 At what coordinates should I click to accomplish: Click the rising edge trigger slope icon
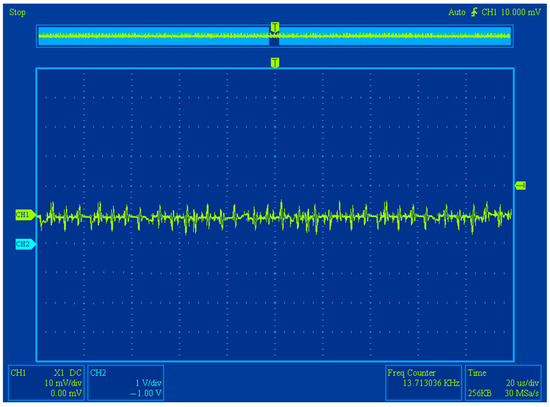474,12
